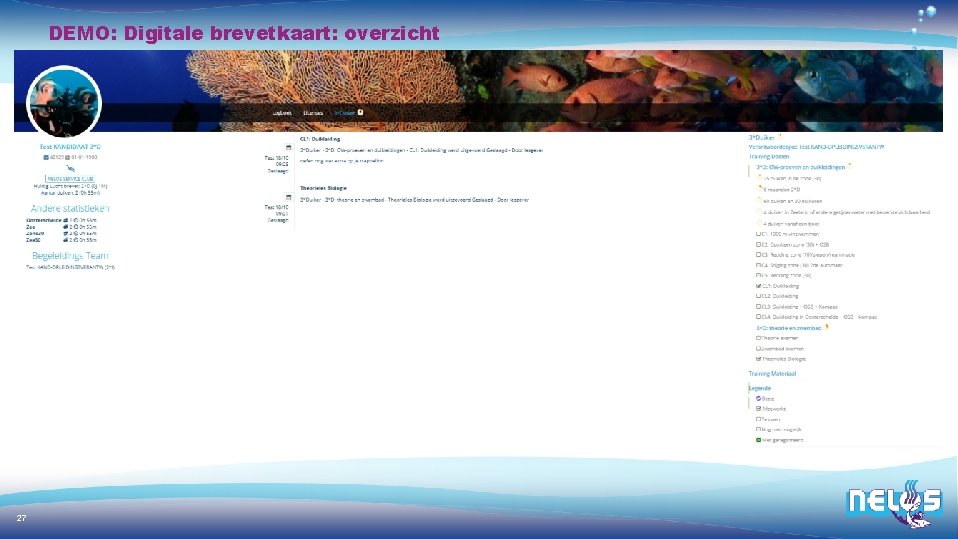Screen dimensions: 958x539
Task: Click the logbook icon in Zoetwater row
Action: coord(66,233)
